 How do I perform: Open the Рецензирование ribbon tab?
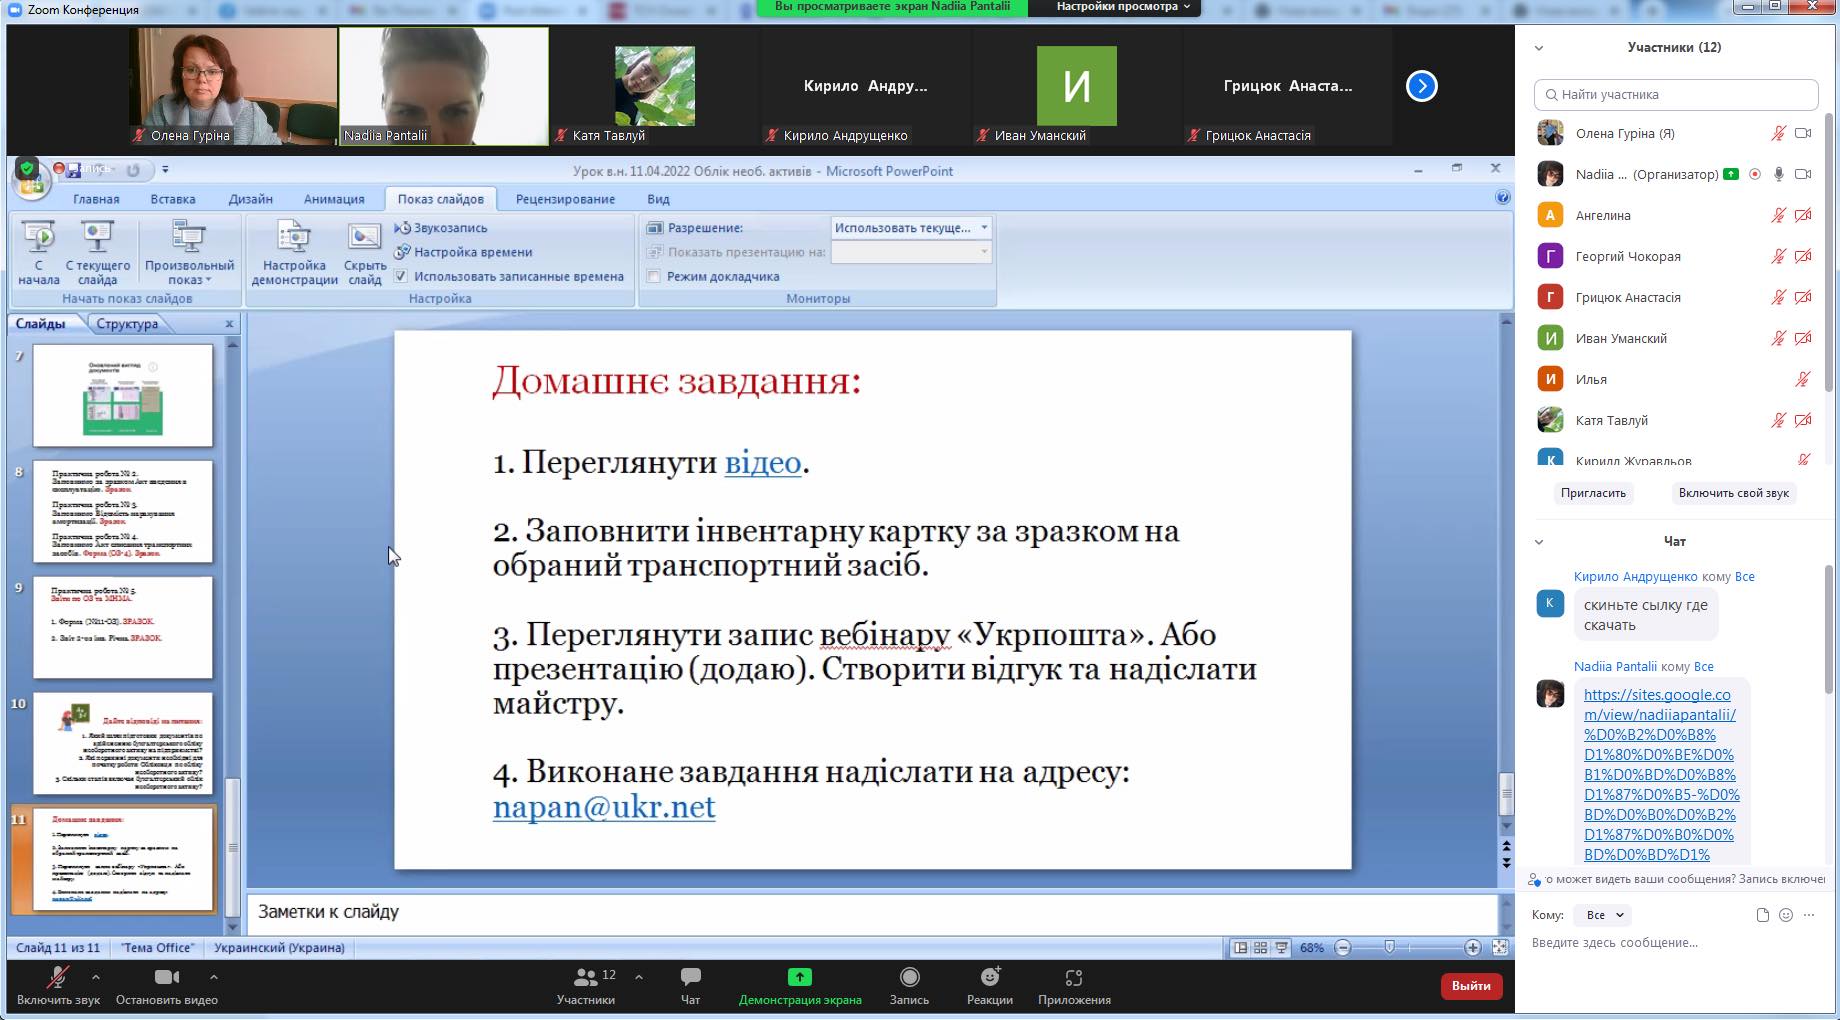tap(565, 199)
